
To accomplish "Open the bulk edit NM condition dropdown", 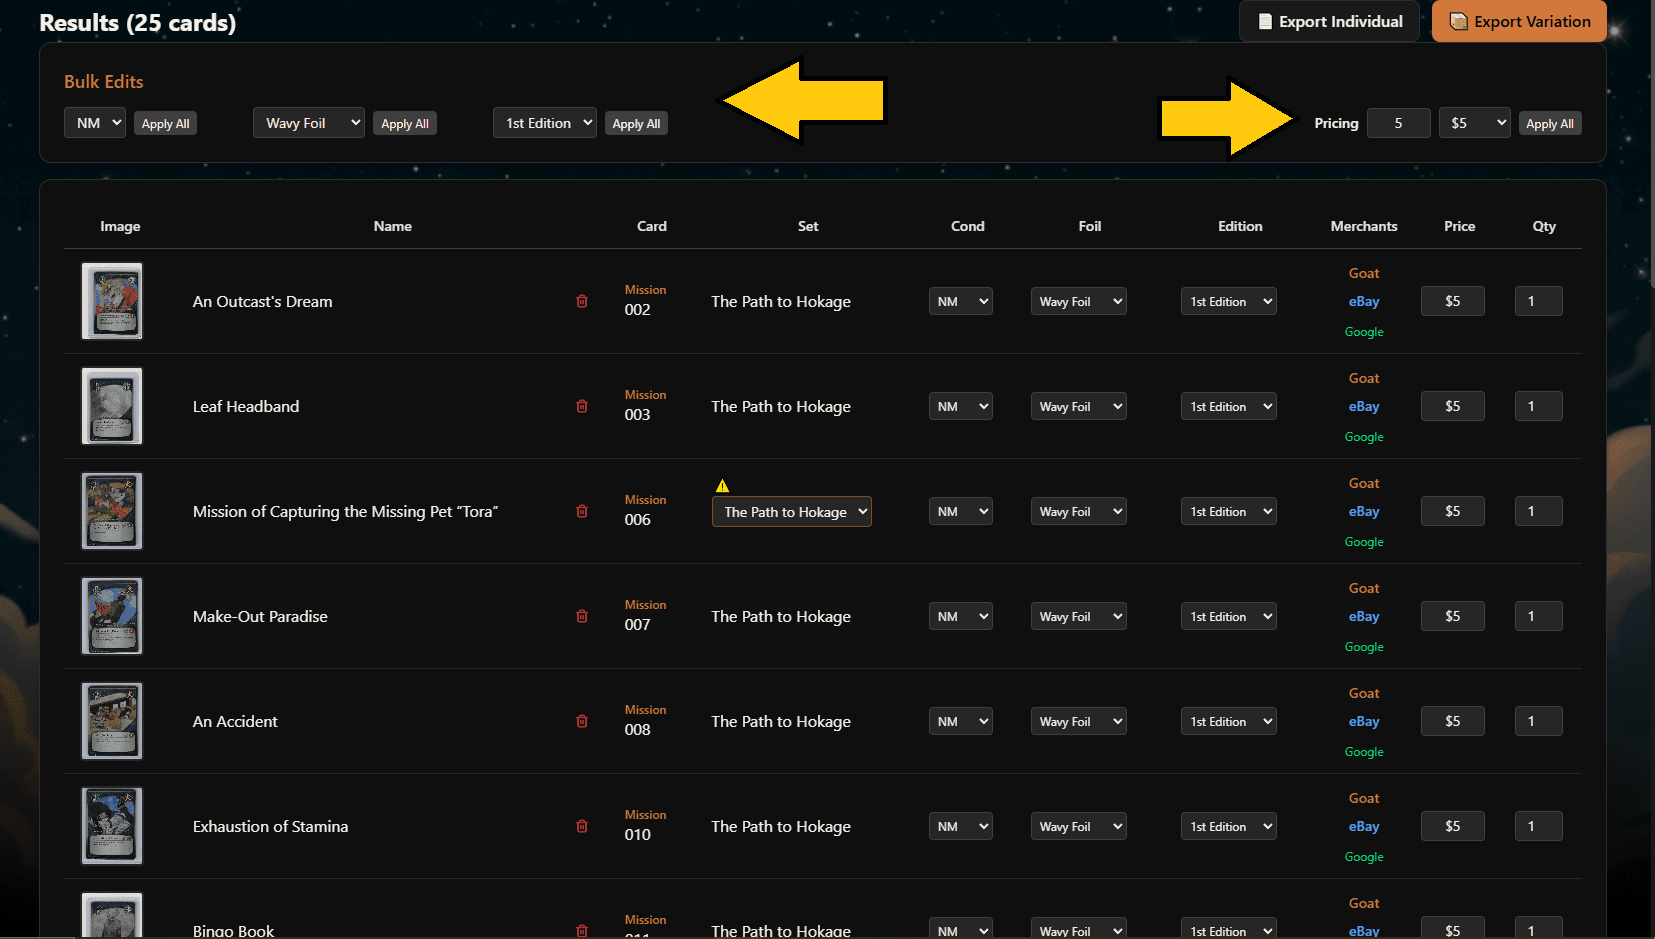I will point(95,123).
